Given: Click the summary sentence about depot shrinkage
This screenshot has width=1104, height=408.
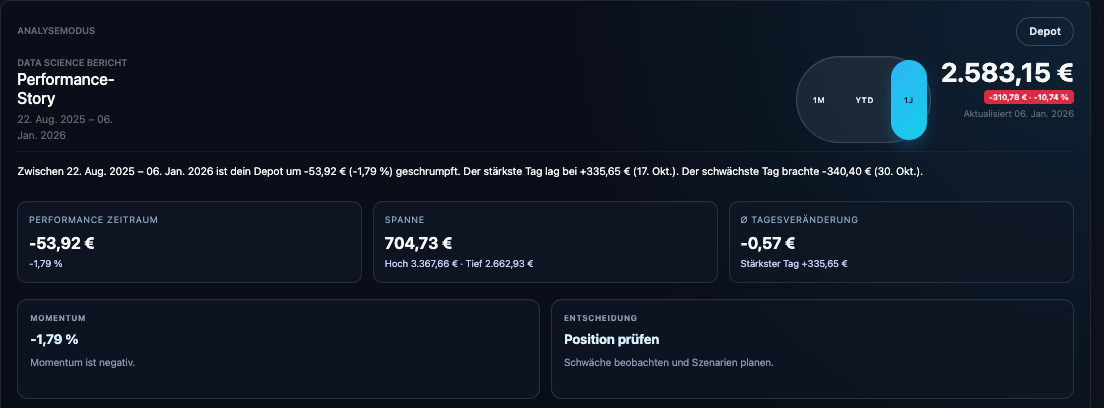Looking at the screenshot, I should coord(470,172).
